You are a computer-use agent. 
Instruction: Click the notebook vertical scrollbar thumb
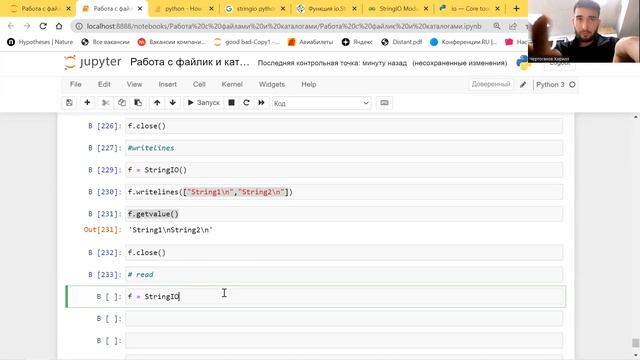[636, 342]
